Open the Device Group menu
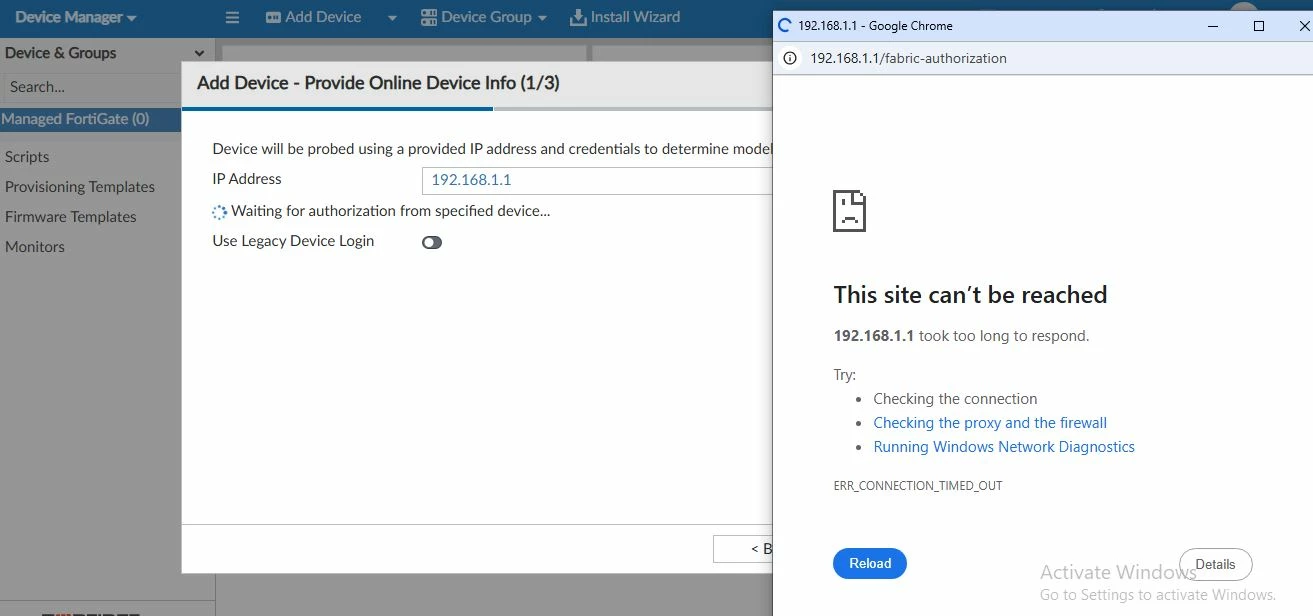Viewport: 1313px width, 616px height. pyautogui.click(x=484, y=17)
